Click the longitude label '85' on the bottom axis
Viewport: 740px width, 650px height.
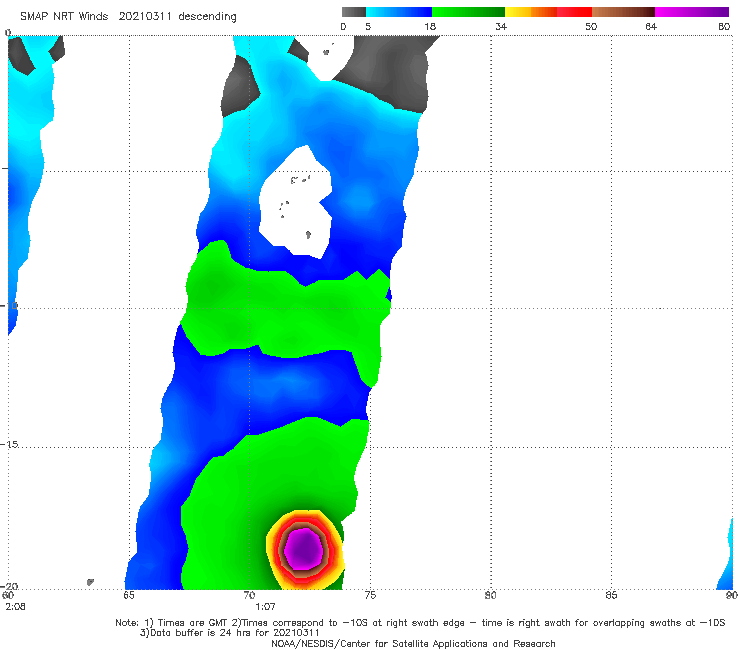[611, 595]
